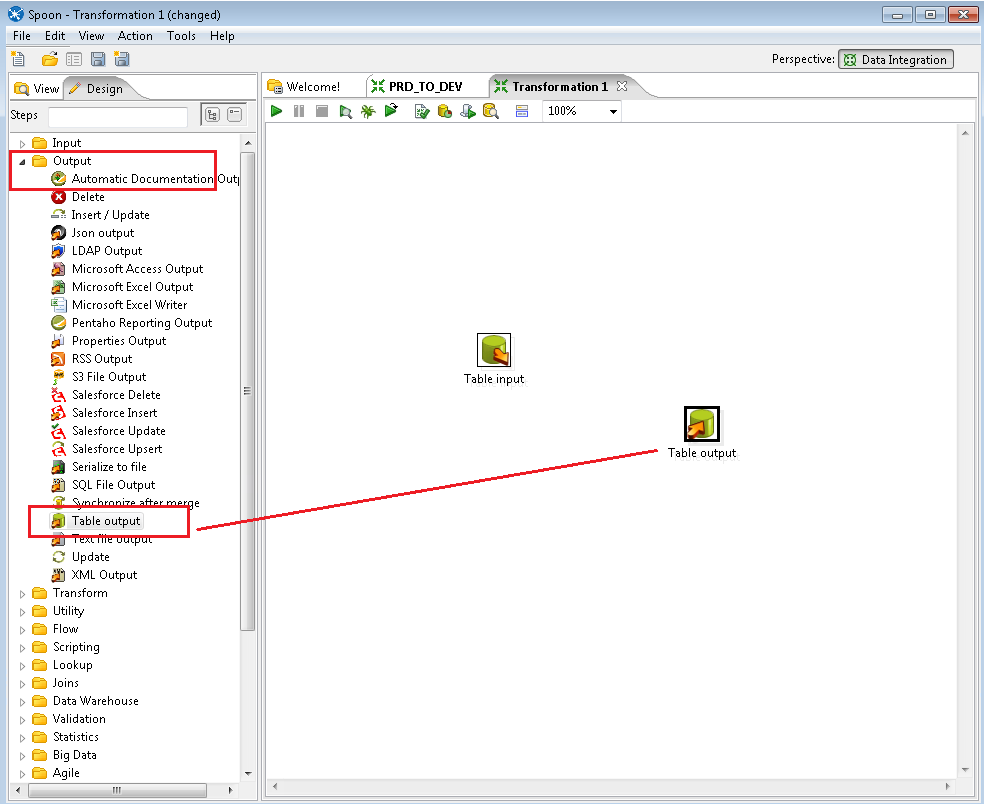Select the Salesforce Insert output step

[115, 412]
